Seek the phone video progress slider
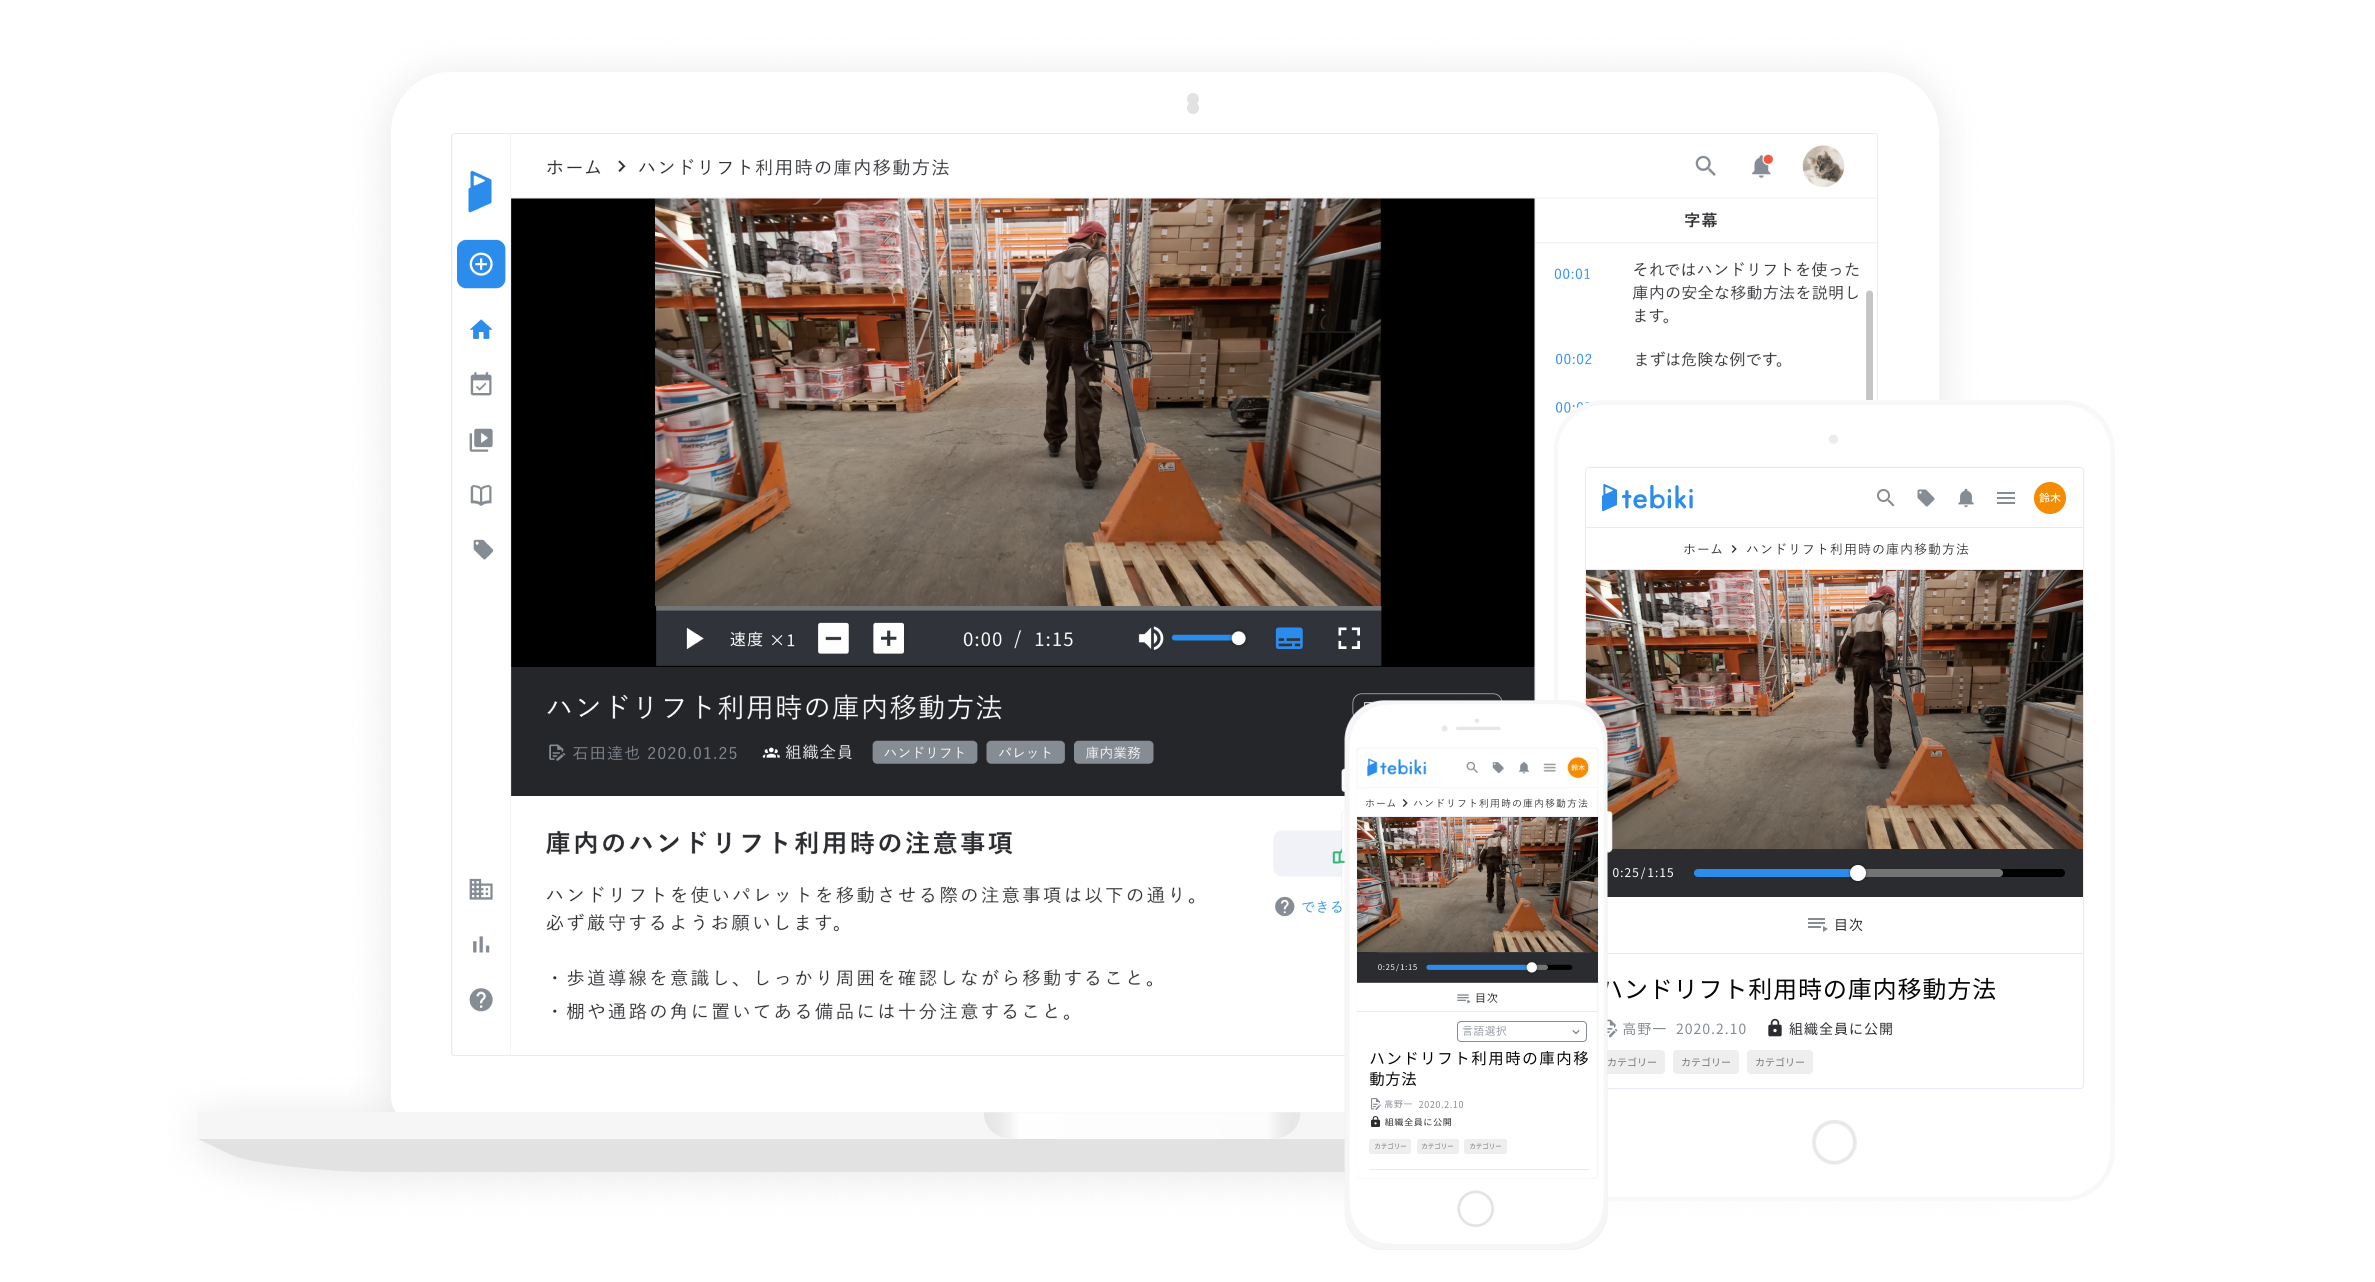 pyautogui.click(x=1499, y=967)
